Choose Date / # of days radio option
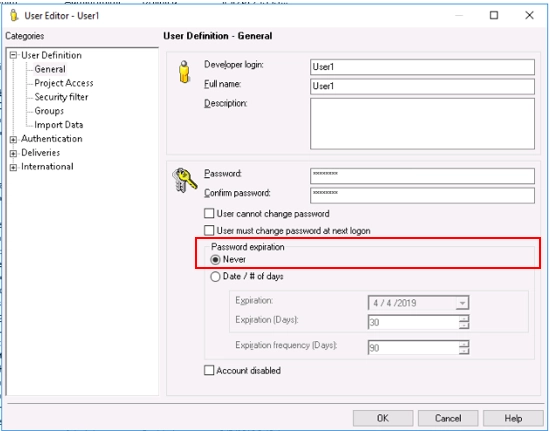Viewport: 550px width, 431px height. coord(215,277)
